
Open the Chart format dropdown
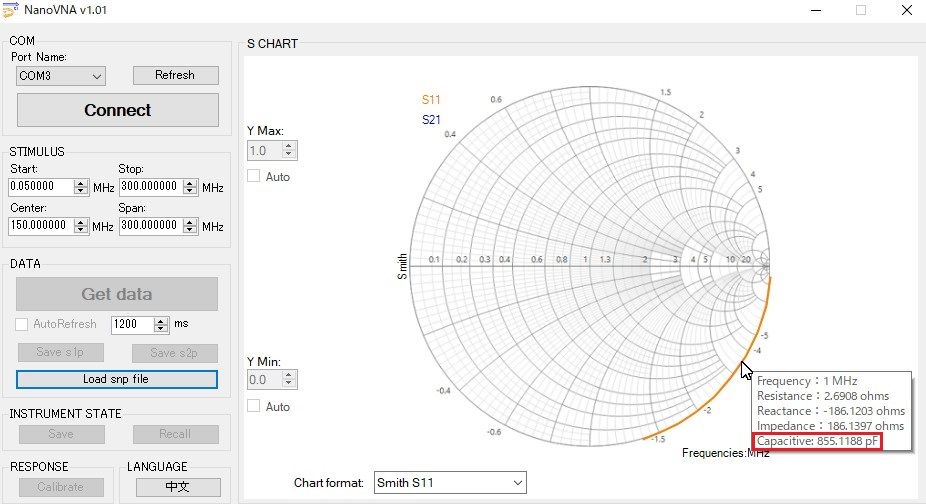[x=450, y=483]
